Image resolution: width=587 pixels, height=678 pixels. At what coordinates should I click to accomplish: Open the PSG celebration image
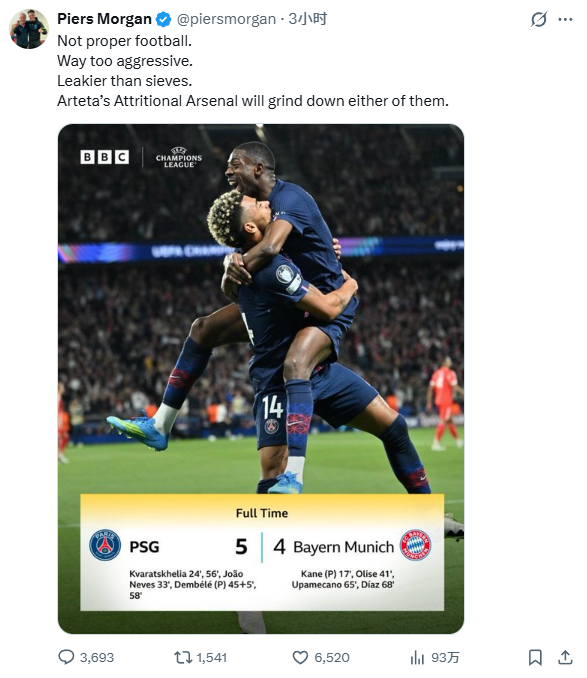261,379
